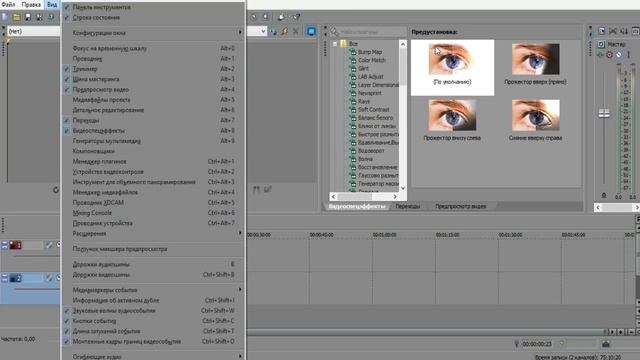Expand the Расширения submenu
Viewport: 640px width, 360px height.
pyautogui.click(x=153, y=233)
